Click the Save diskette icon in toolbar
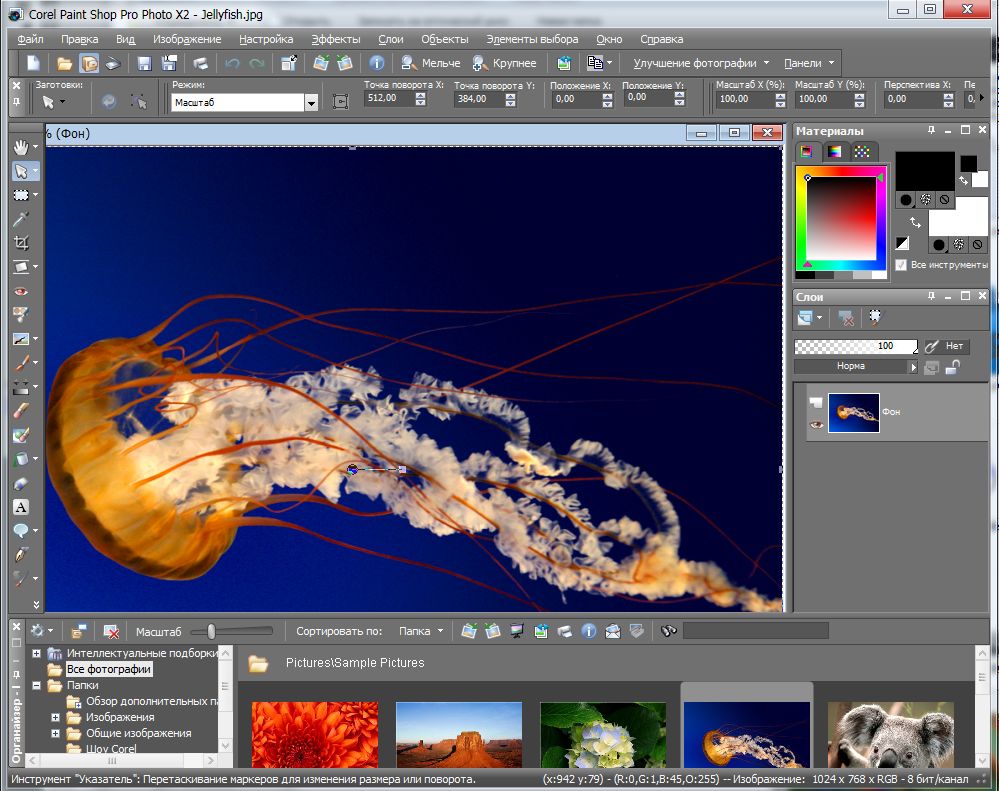The image size is (999, 791). click(x=144, y=63)
